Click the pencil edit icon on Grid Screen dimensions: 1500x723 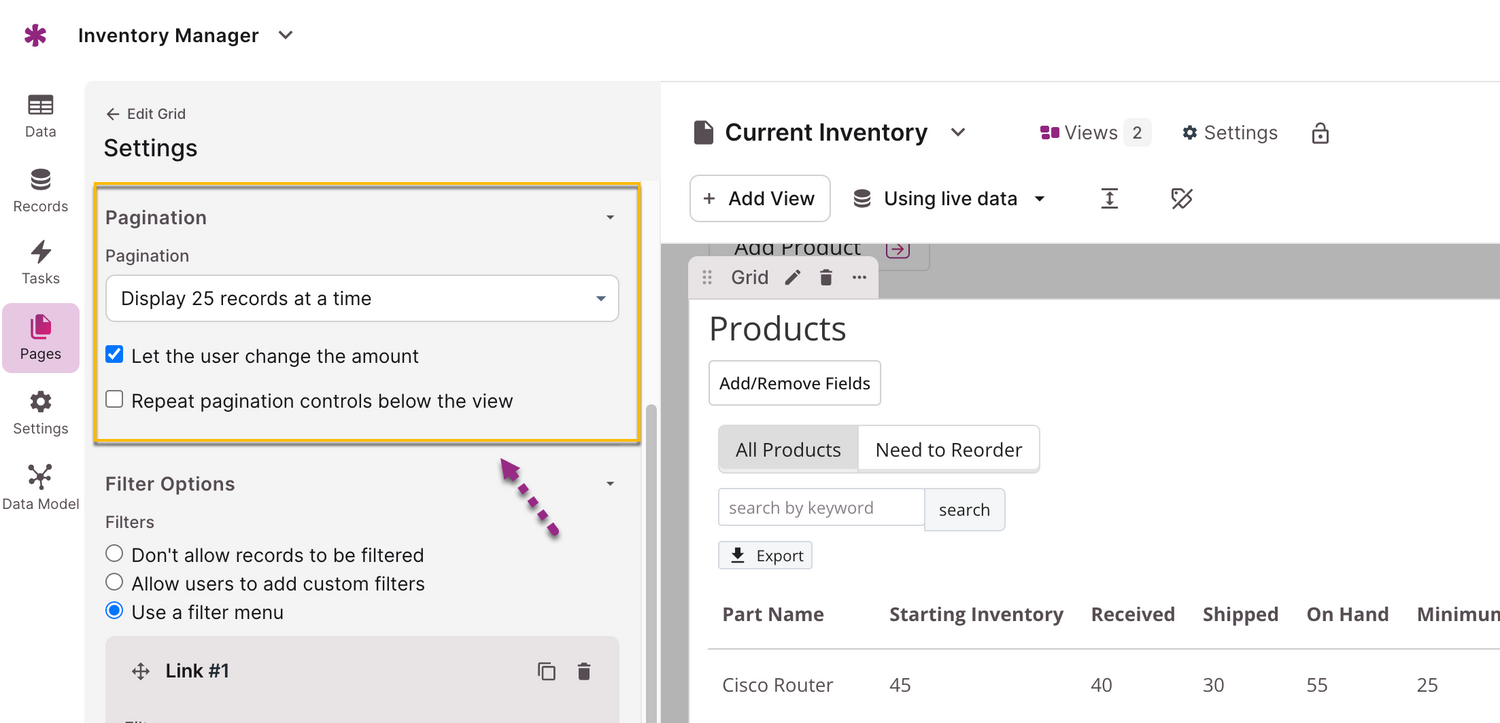pos(793,278)
